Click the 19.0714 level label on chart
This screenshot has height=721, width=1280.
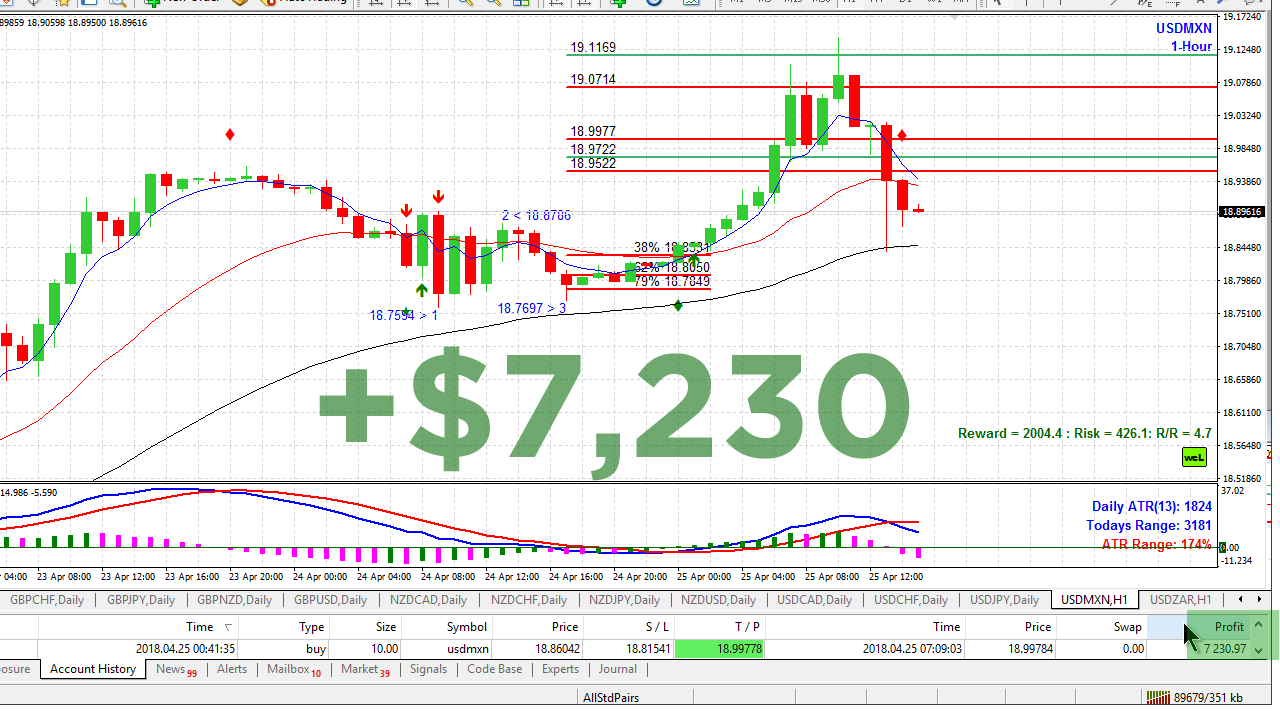point(593,79)
